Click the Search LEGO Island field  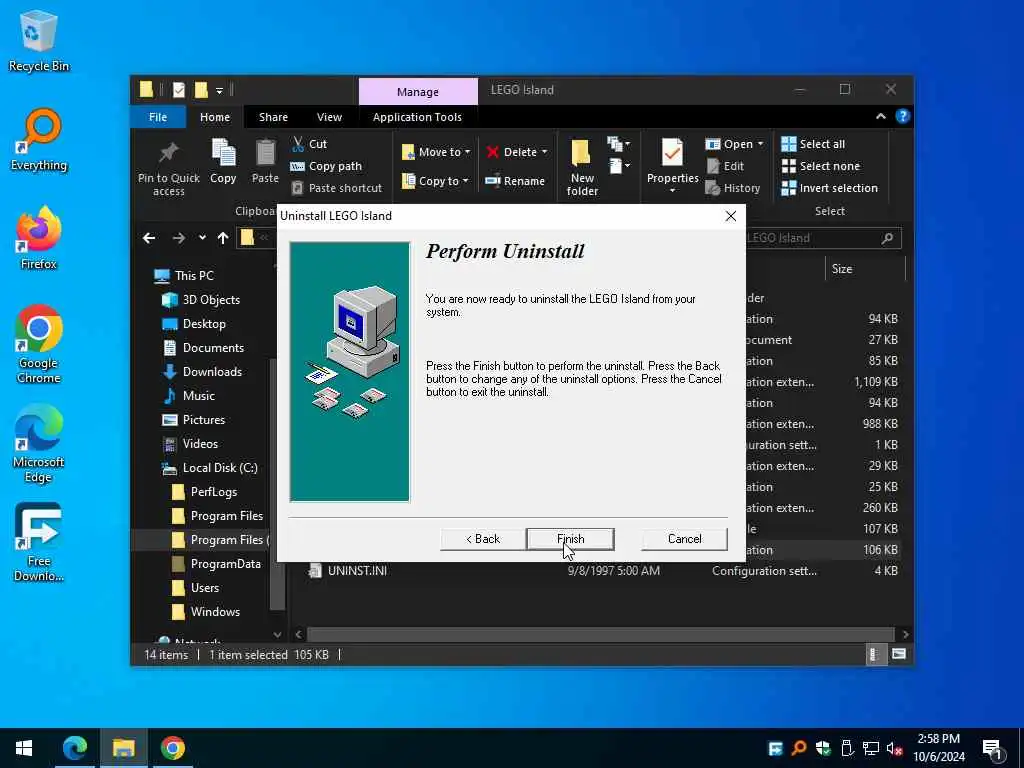tap(824, 238)
